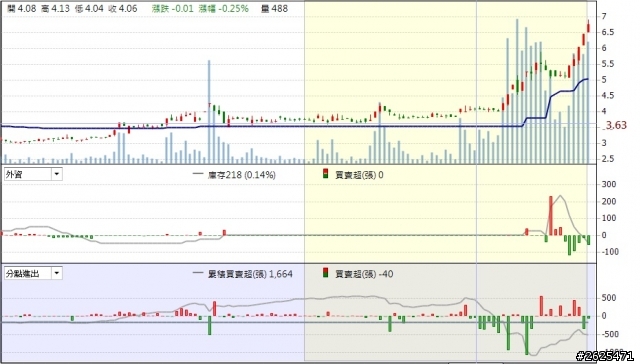Click the gray line icon beside 庫存218
Viewport: 640px width, 364px height.
pyautogui.click(x=198, y=174)
